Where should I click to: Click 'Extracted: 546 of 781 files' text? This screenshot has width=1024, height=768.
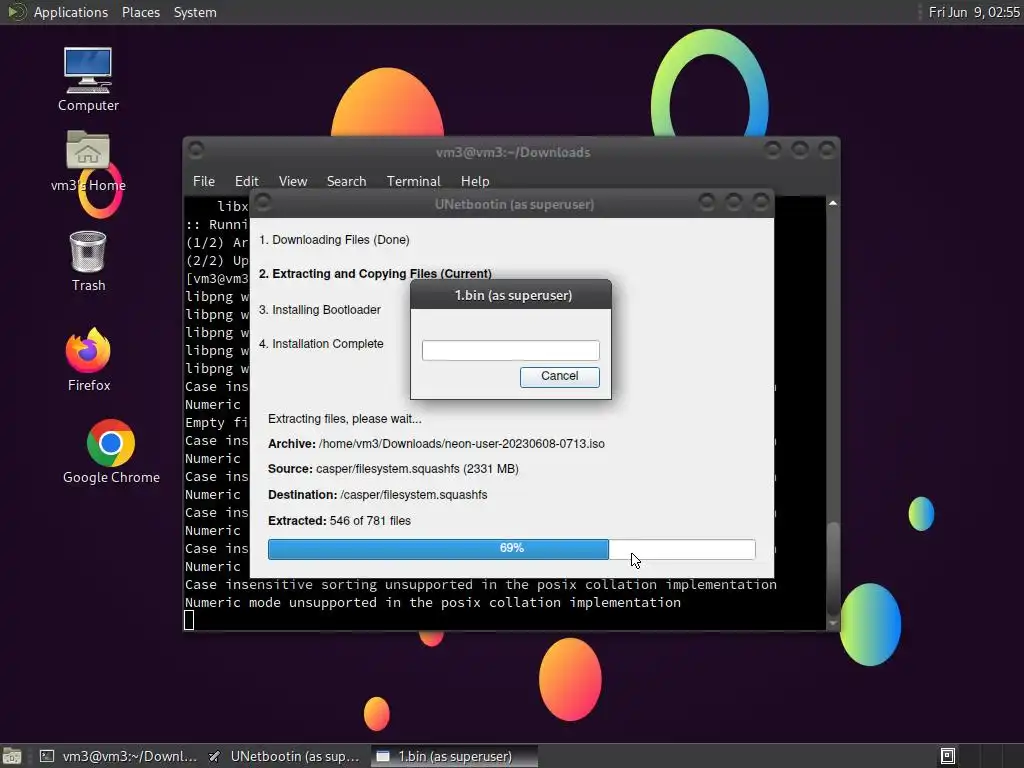coord(339,520)
